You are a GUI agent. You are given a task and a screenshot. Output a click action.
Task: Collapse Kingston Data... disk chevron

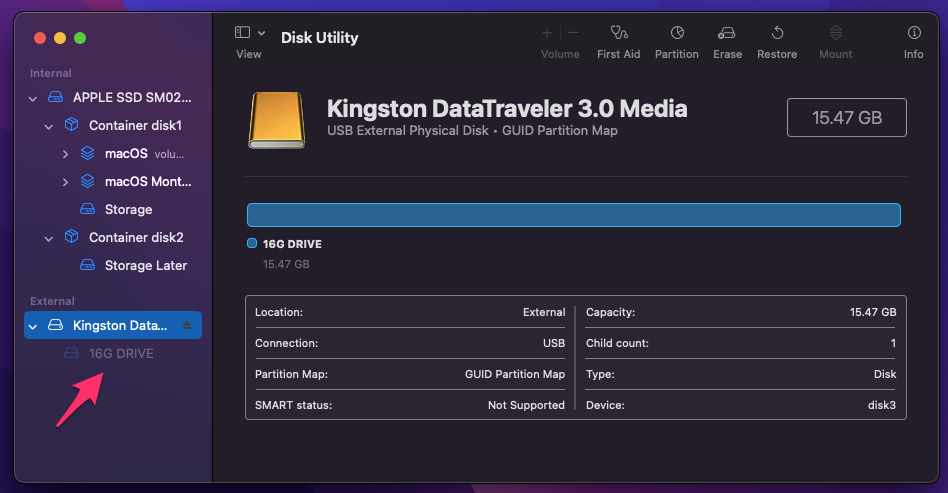pos(33,327)
